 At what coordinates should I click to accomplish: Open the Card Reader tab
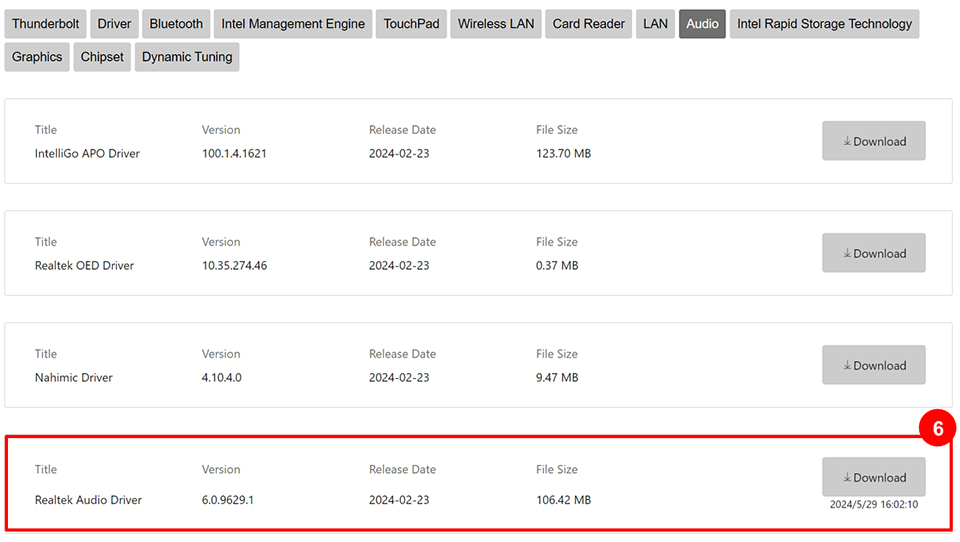[588, 24]
